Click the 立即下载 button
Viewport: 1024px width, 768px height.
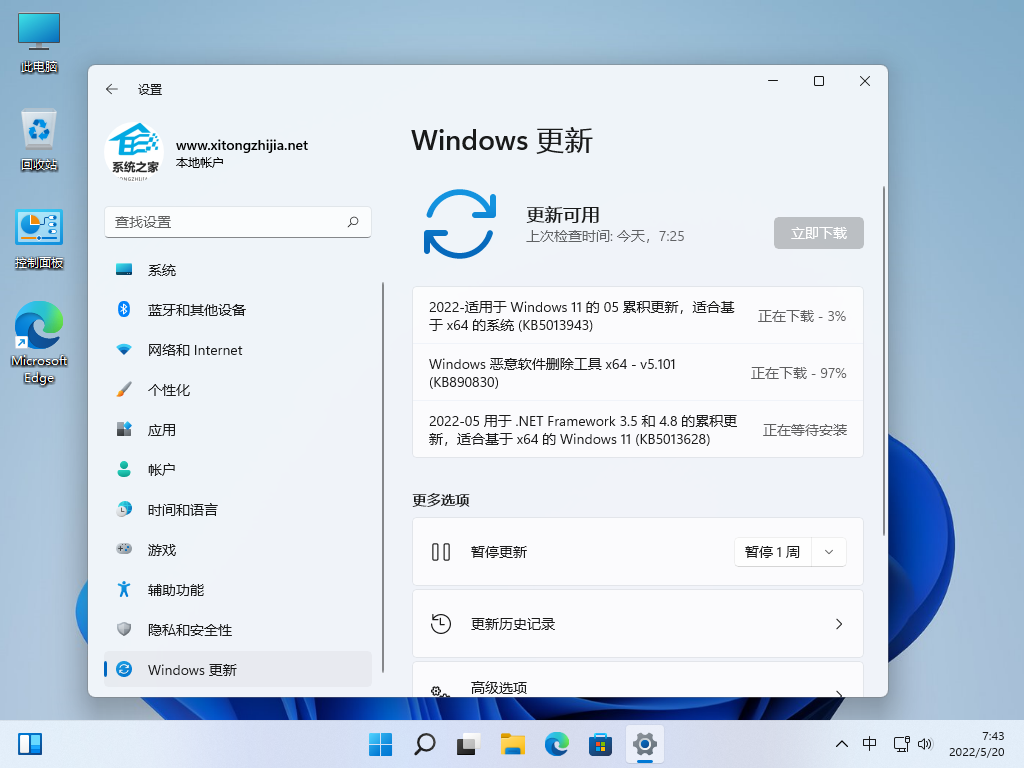pos(818,232)
